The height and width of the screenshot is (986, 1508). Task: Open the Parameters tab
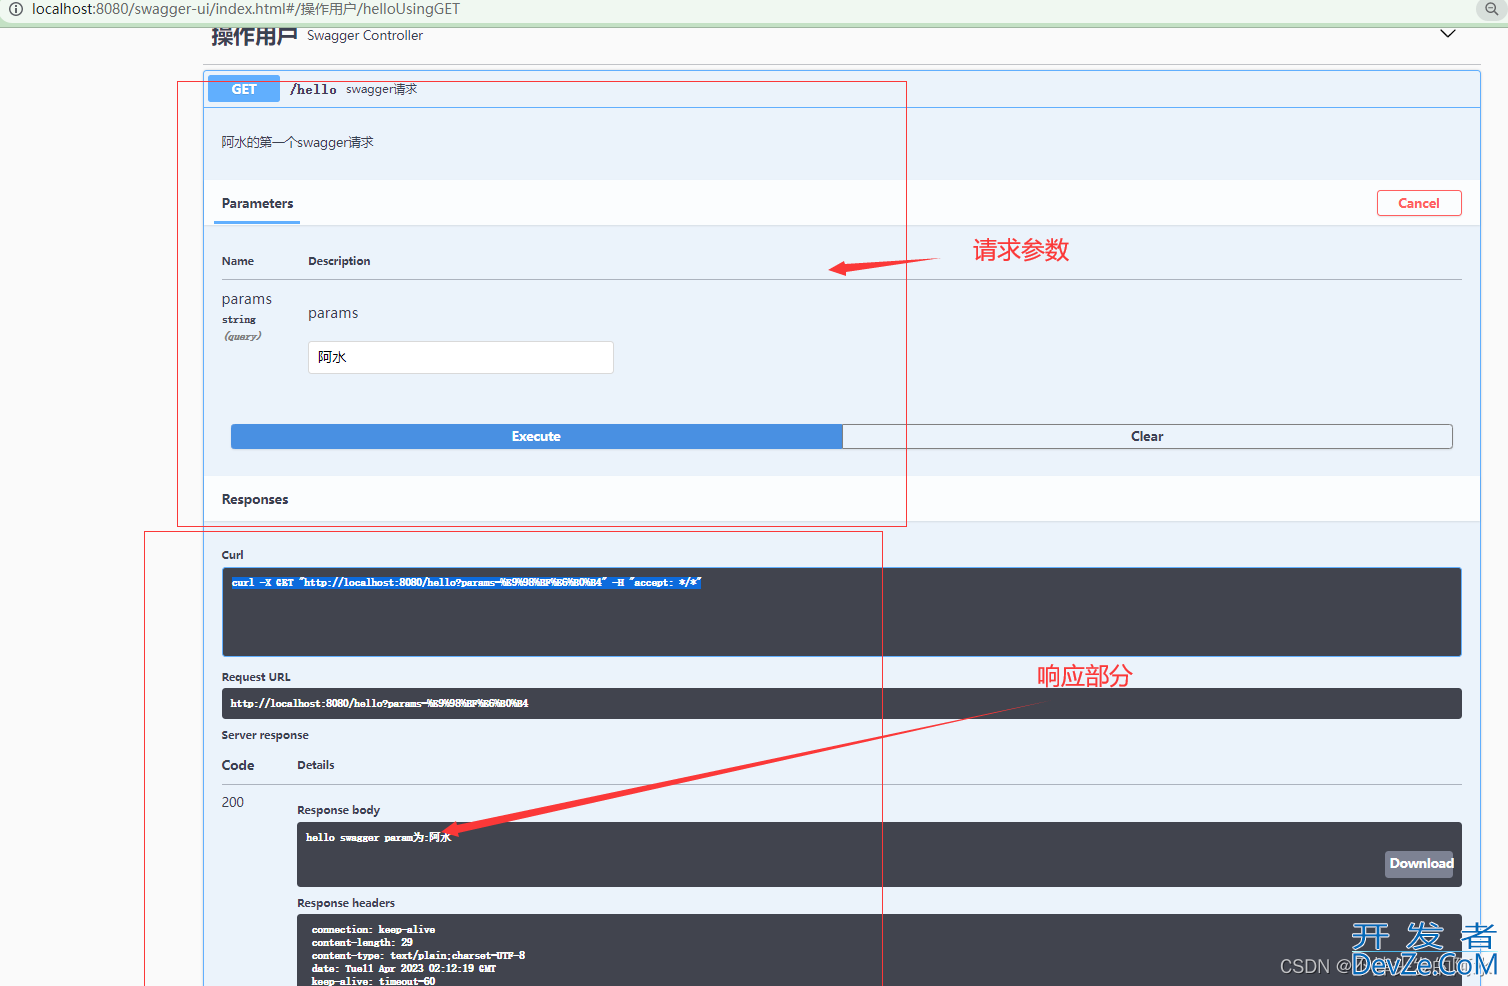(257, 203)
